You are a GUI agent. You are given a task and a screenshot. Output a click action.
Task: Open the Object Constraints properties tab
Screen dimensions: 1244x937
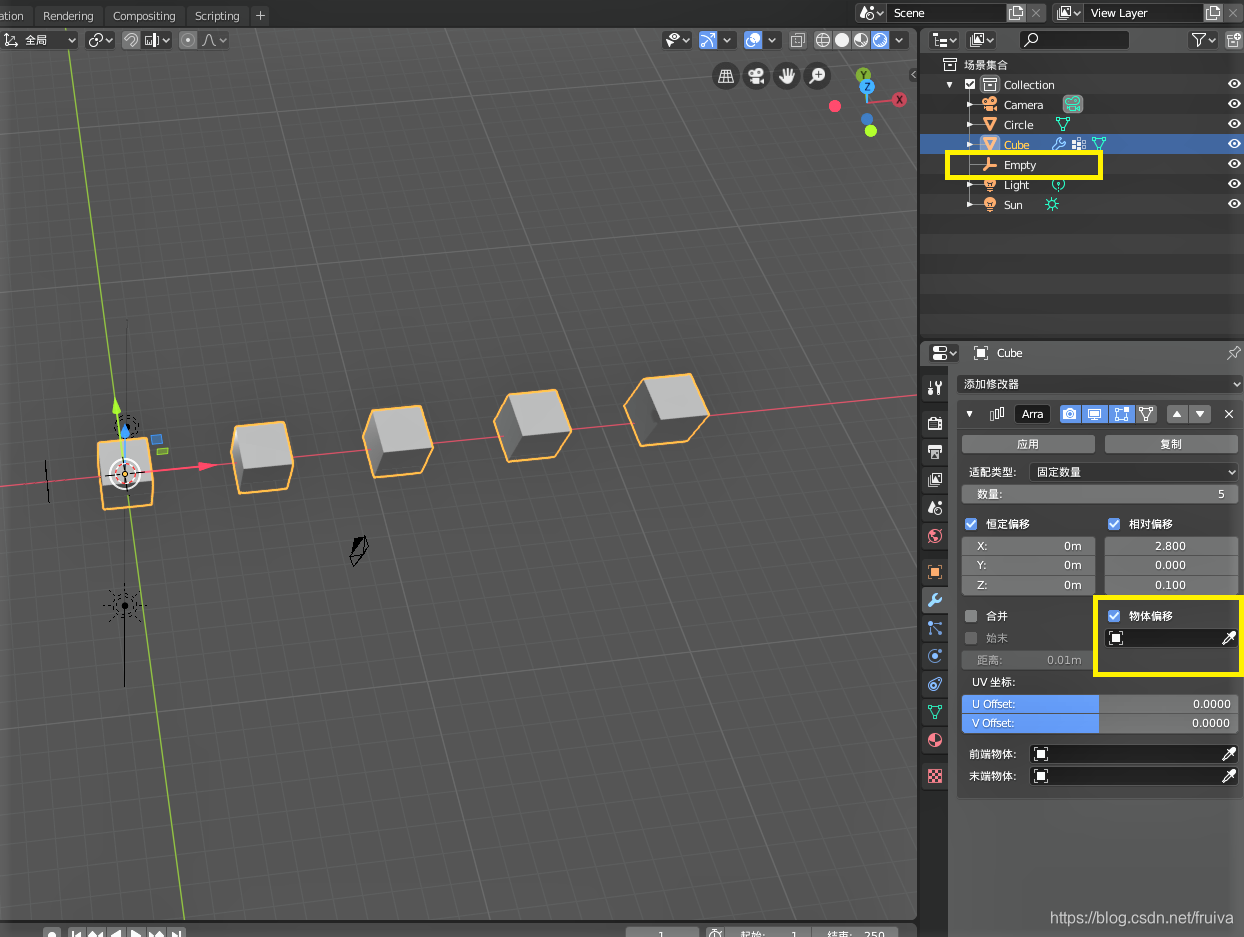point(935,684)
